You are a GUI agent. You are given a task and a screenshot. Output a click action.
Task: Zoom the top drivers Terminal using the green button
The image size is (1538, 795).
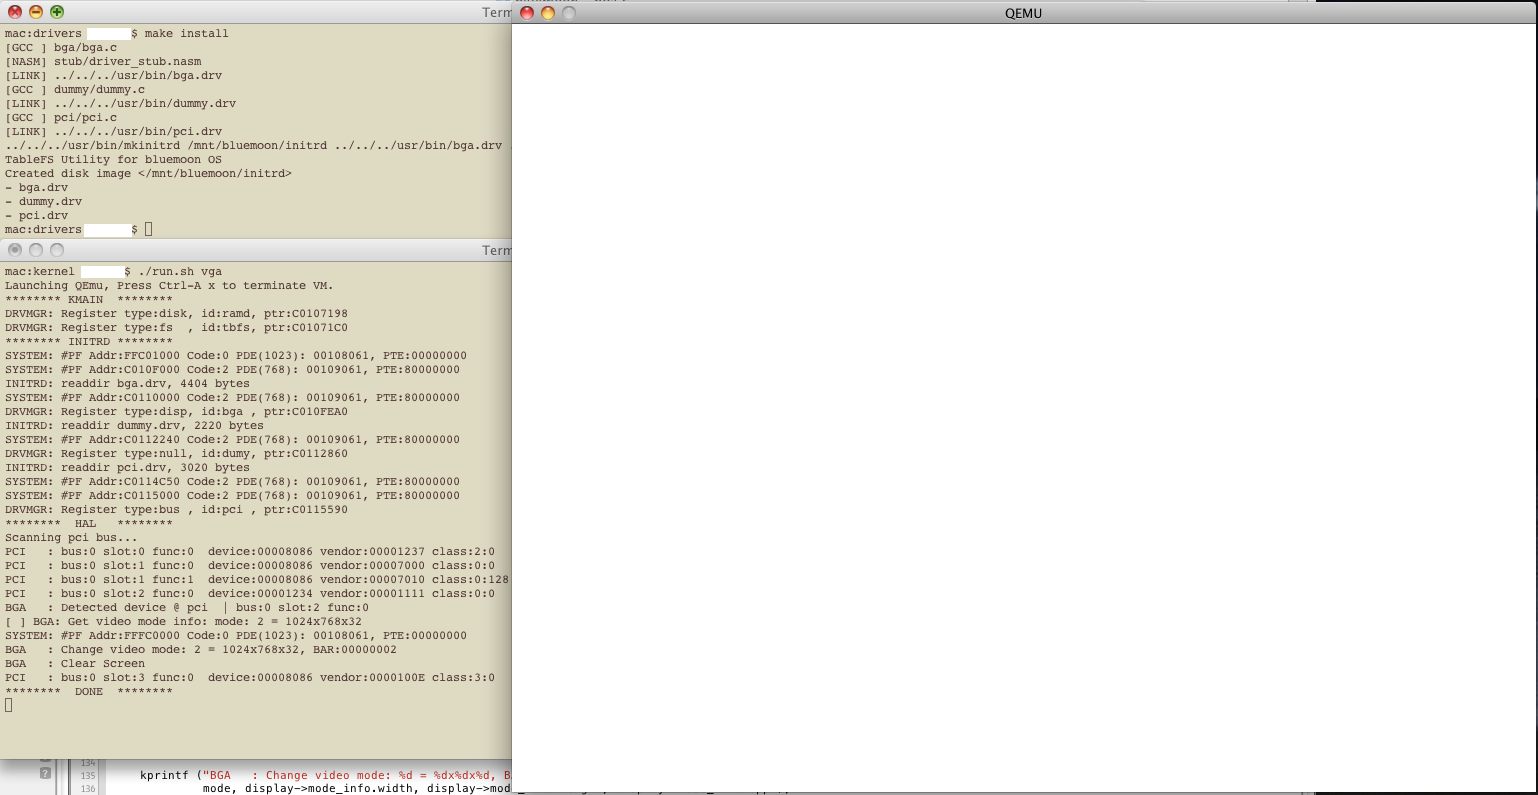click(x=57, y=12)
